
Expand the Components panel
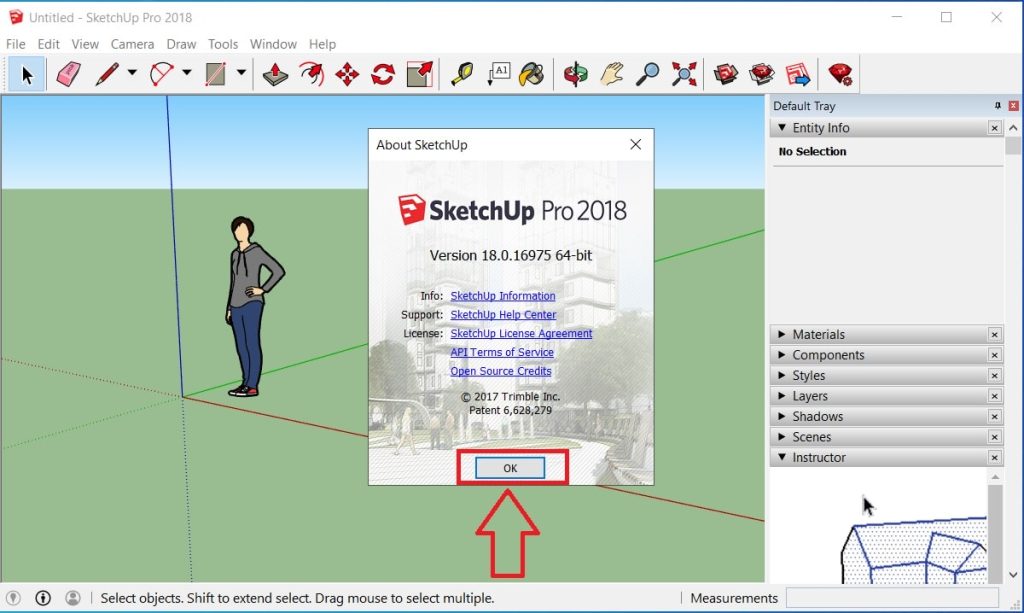click(x=782, y=355)
